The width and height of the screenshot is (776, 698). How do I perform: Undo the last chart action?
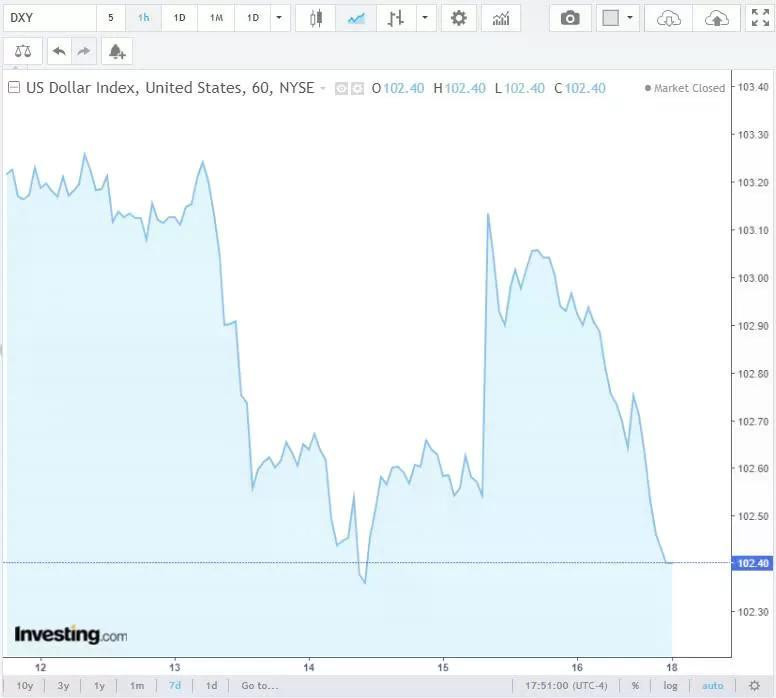tap(59, 51)
